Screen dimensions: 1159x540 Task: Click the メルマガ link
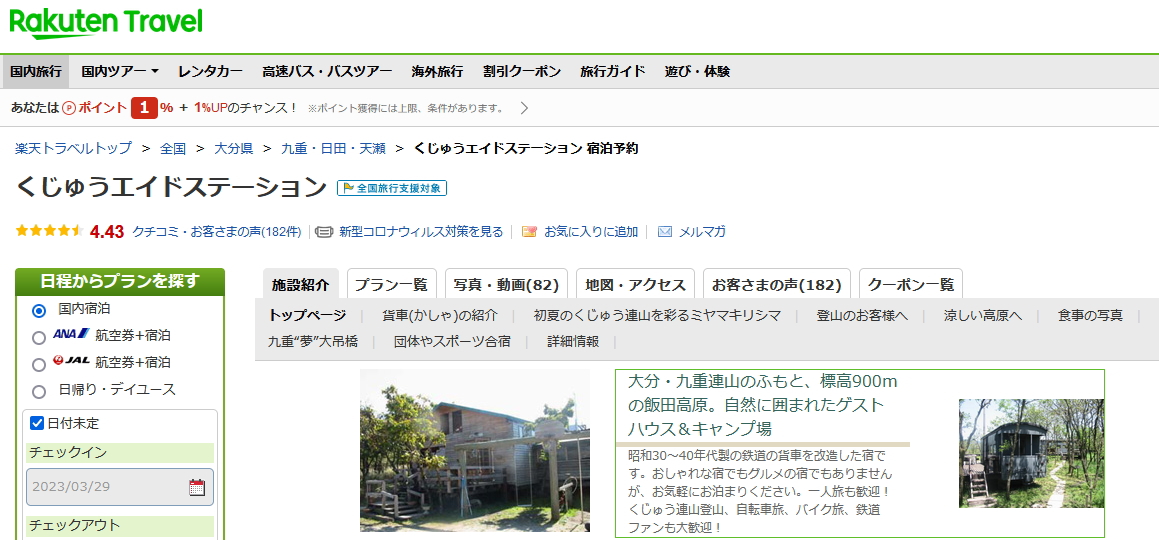tap(702, 231)
